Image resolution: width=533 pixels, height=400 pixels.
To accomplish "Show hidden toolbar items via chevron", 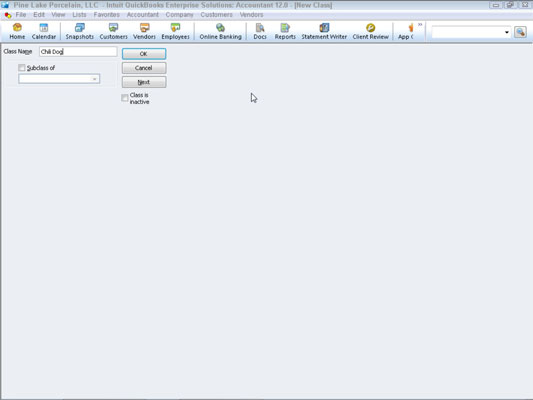I will pos(420,25).
